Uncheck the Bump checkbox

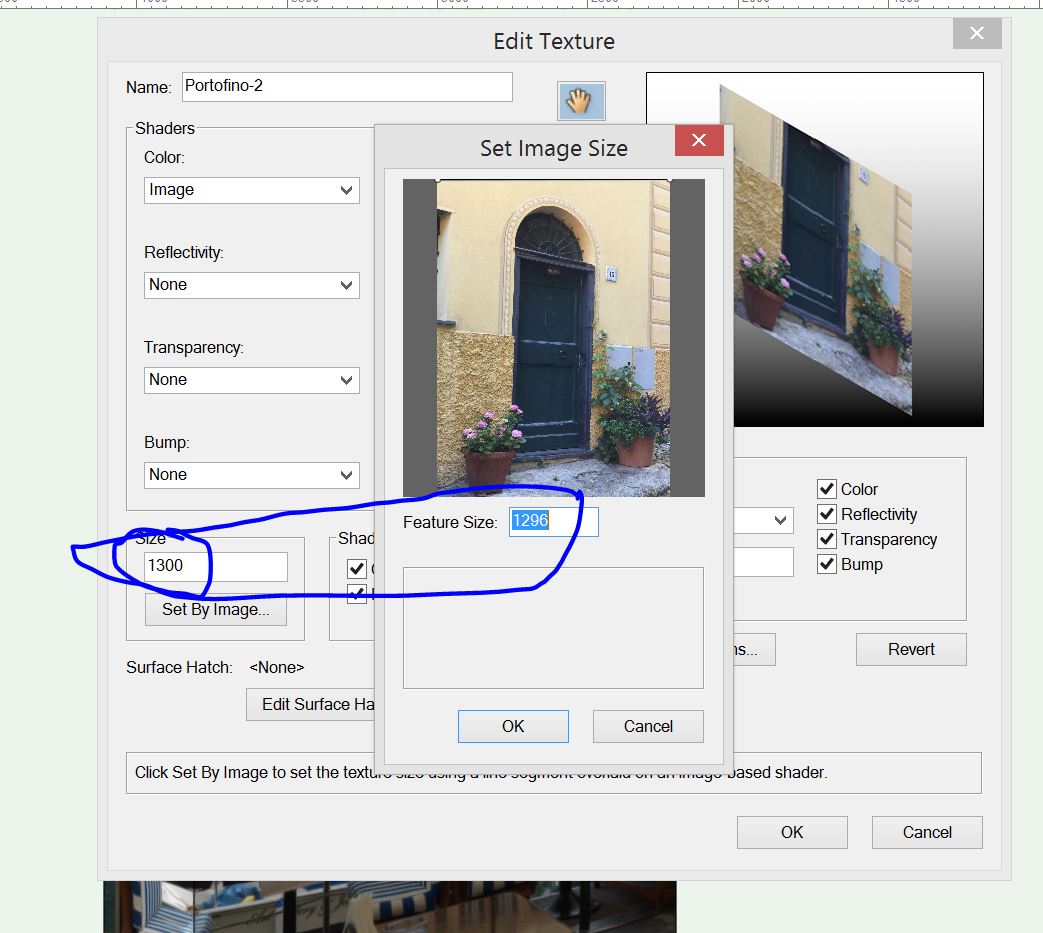pos(827,564)
